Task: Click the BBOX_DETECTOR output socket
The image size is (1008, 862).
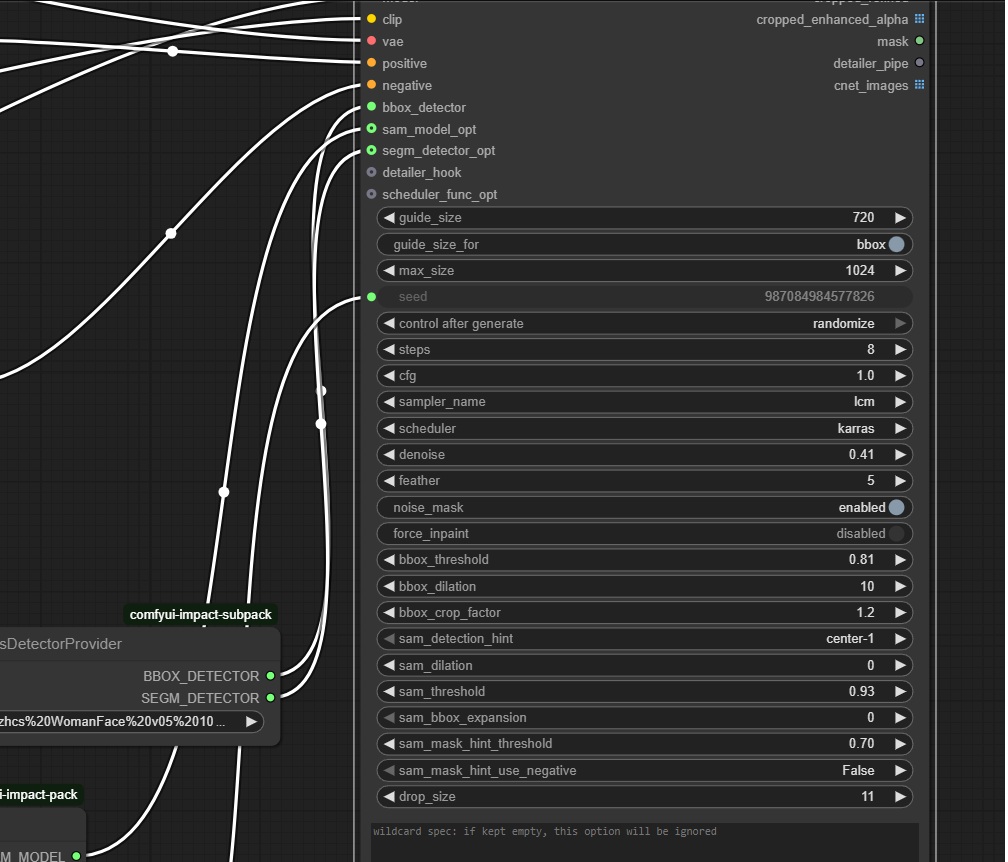Action: tap(271, 676)
